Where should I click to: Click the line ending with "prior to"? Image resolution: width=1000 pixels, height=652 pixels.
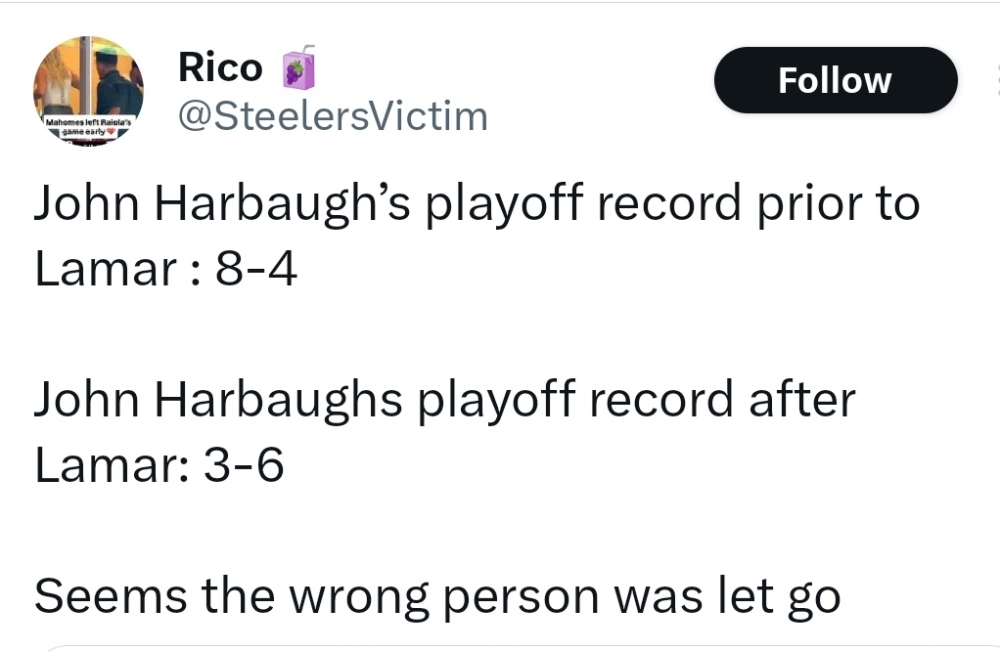point(476,204)
